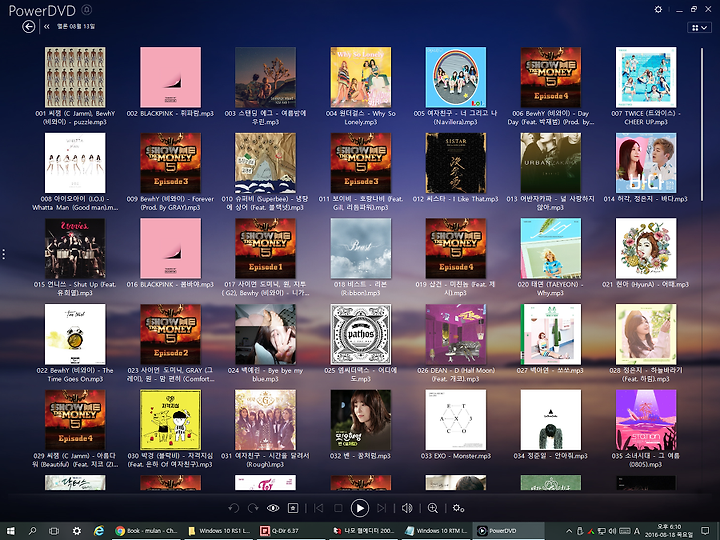Open PowerDVD settings gear at top right

(658, 9)
